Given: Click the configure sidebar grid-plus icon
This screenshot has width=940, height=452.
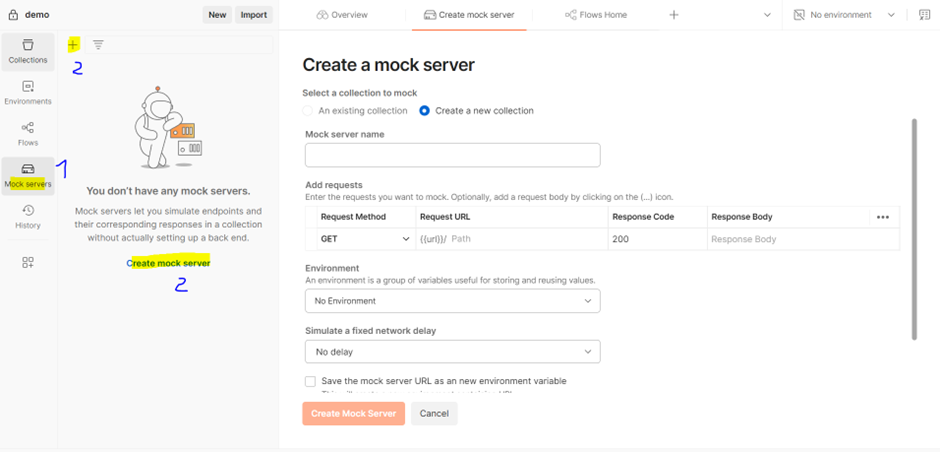Looking at the screenshot, I should click(28, 262).
